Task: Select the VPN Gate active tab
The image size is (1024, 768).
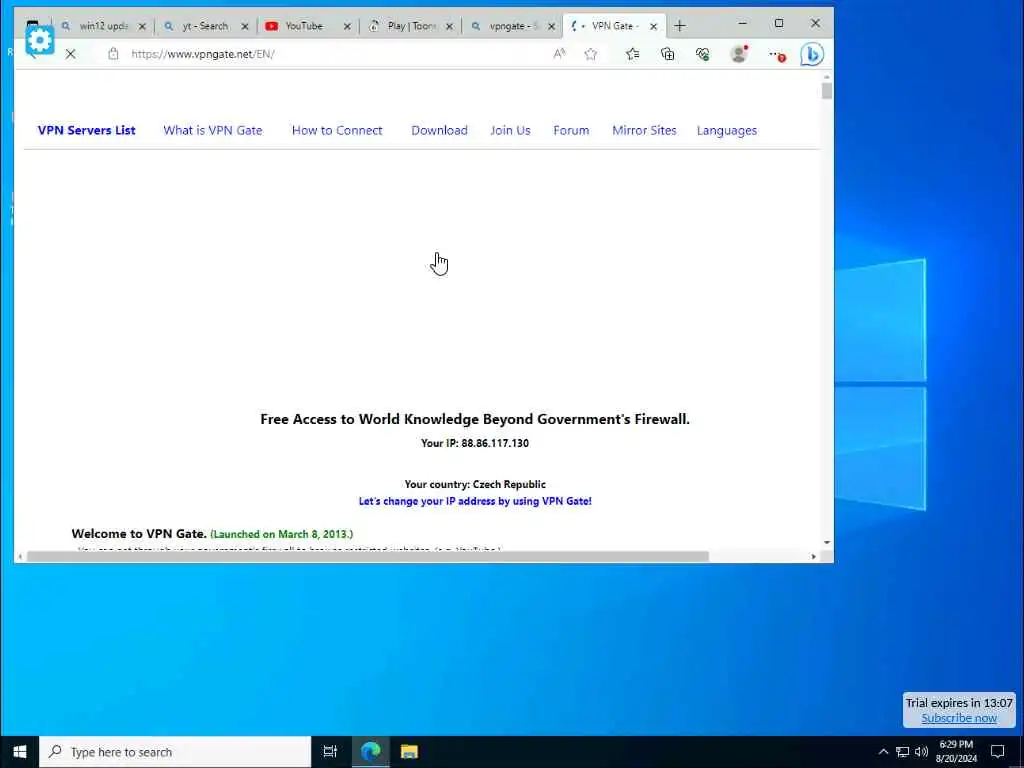Action: click(614, 26)
